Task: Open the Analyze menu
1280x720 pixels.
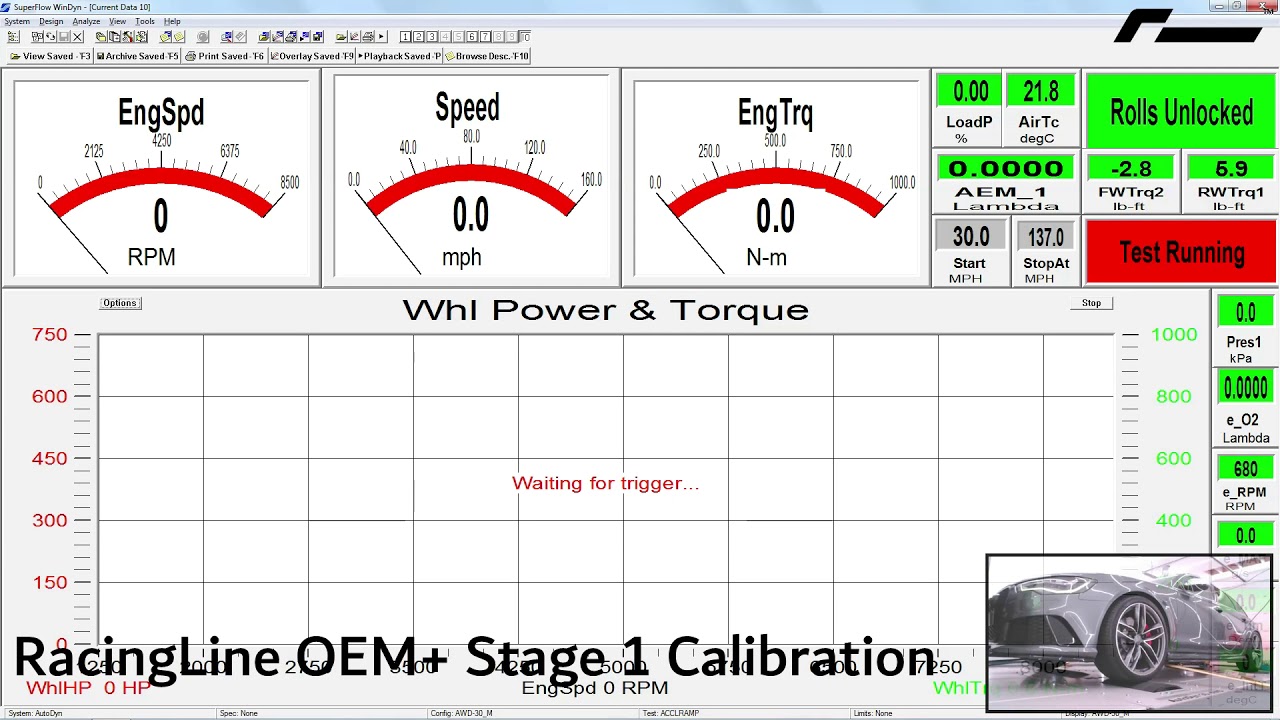Action: click(x=86, y=21)
